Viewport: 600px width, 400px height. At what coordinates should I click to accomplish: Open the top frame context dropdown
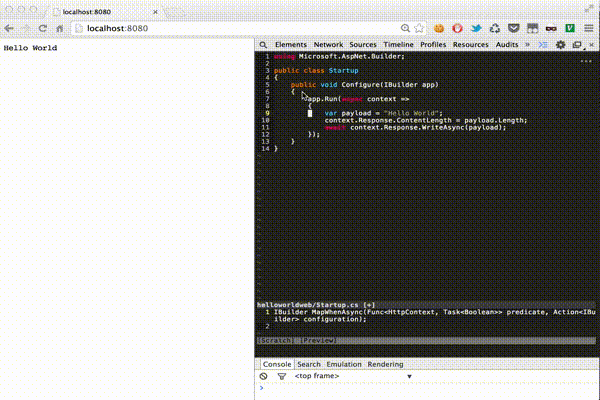pos(353,376)
